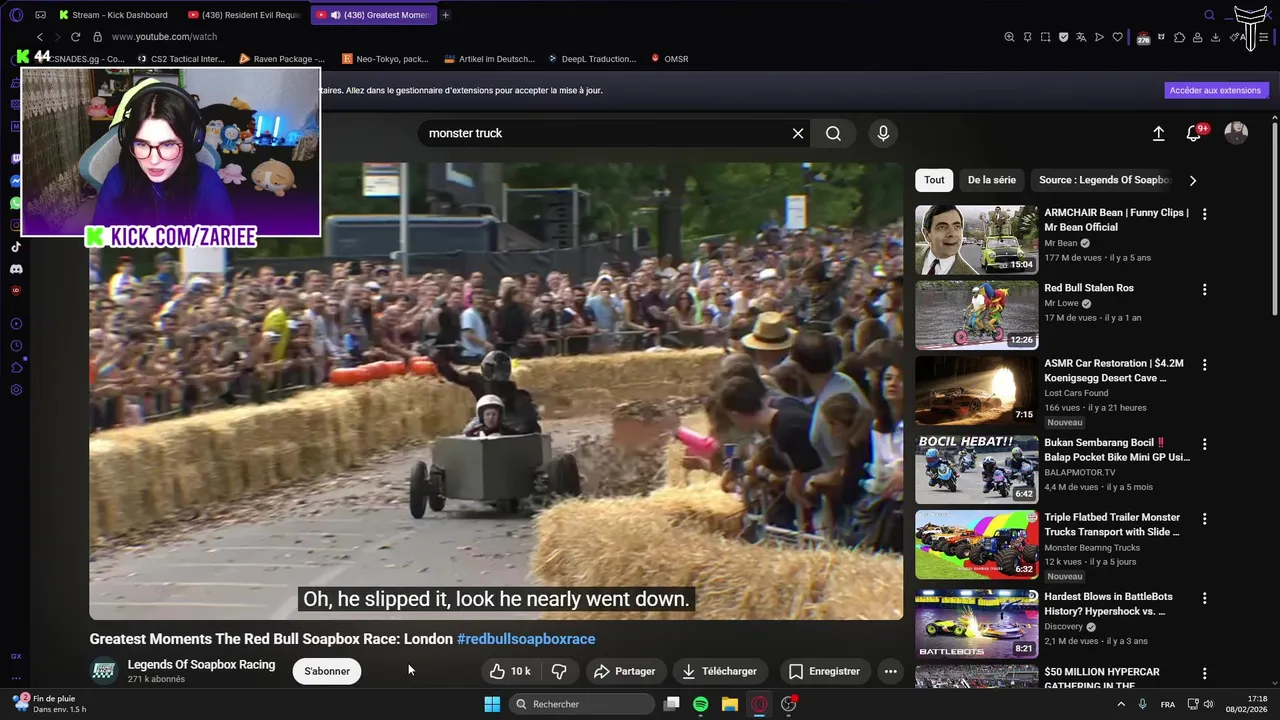Dislike the video with thumbs down
The image size is (1280, 720).
pyautogui.click(x=560, y=671)
